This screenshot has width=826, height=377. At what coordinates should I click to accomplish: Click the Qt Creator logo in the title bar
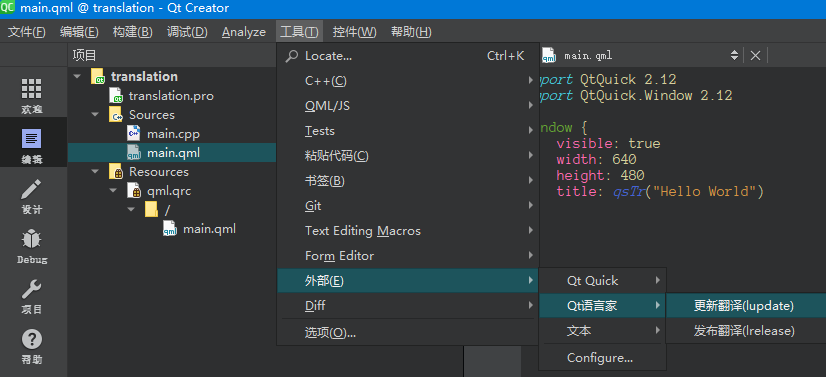point(8,8)
